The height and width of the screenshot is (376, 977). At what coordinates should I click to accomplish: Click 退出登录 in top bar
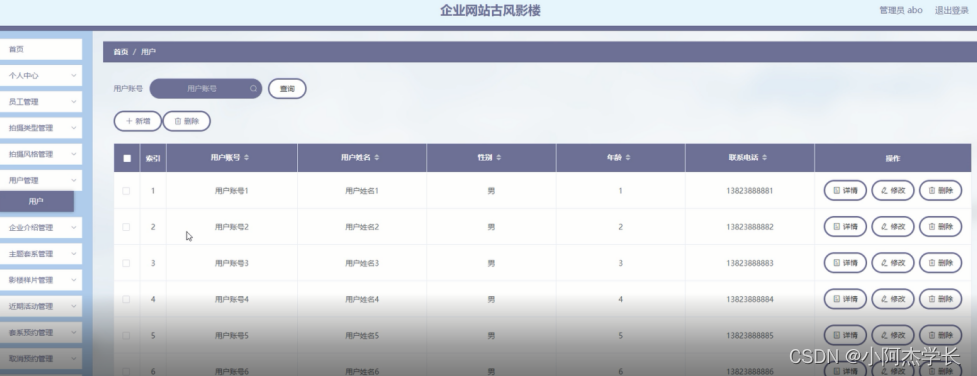[951, 11]
